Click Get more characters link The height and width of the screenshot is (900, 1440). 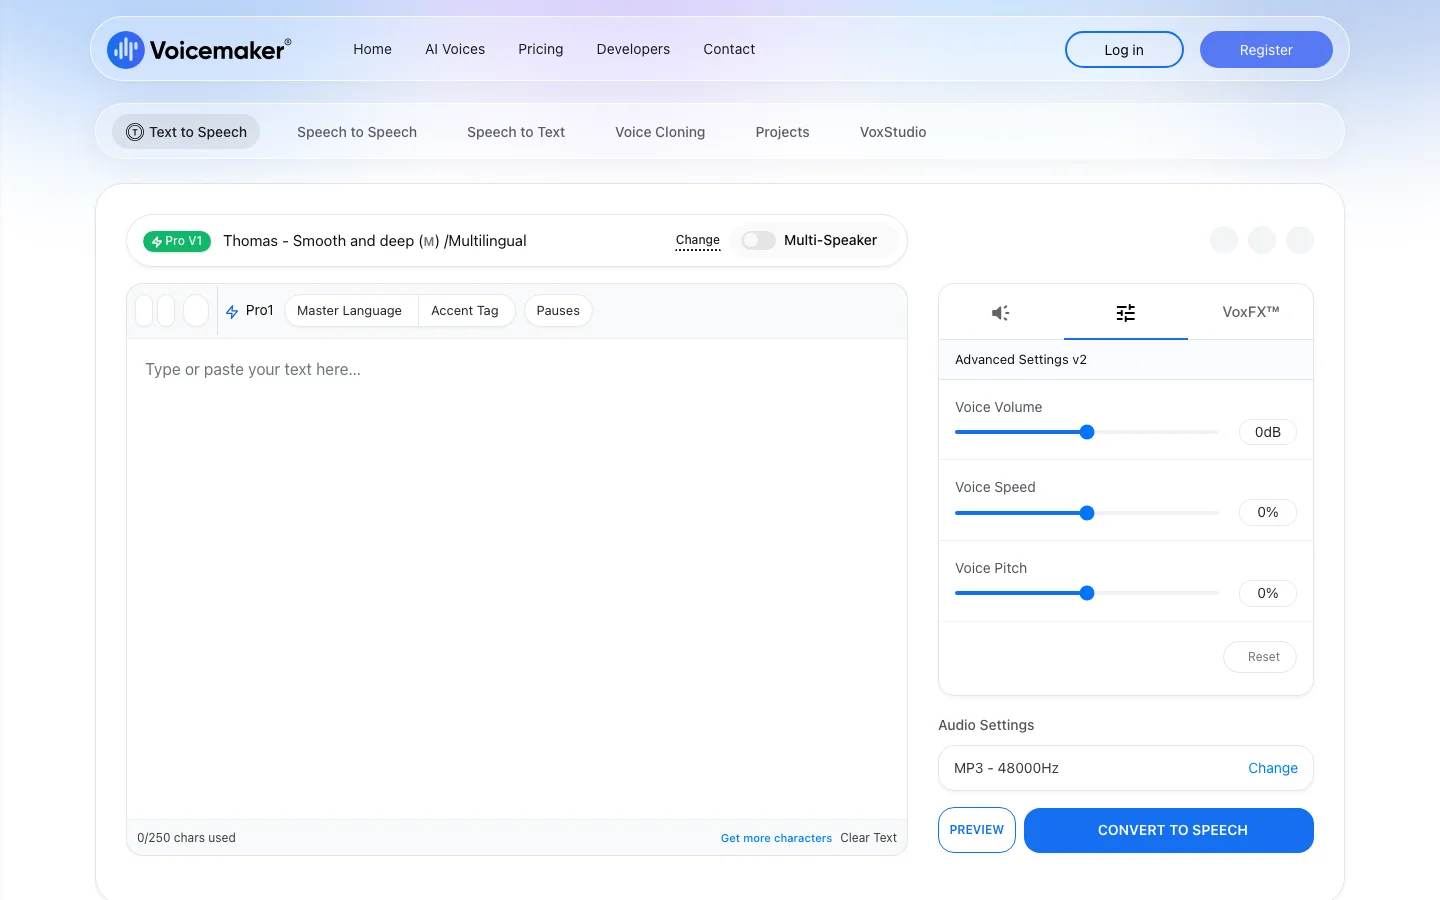(776, 838)
